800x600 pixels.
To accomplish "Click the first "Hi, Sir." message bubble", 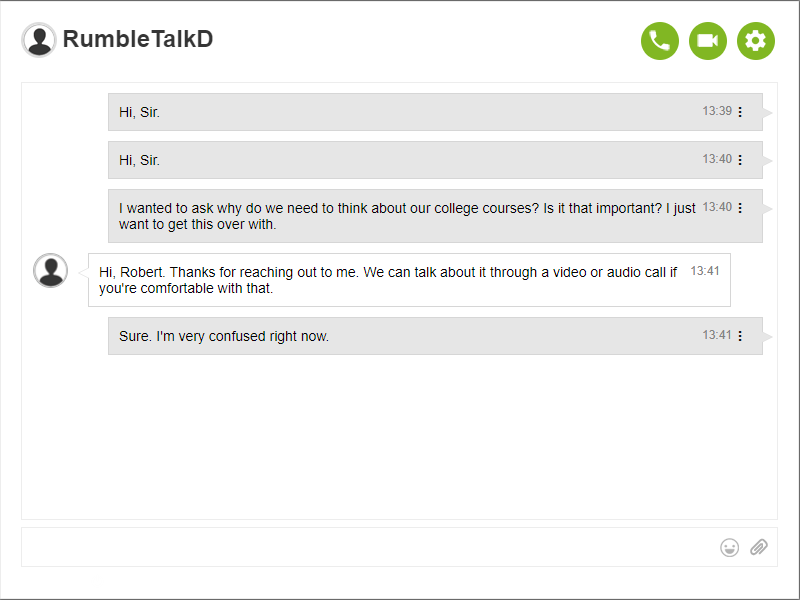I will pos(400,112).
